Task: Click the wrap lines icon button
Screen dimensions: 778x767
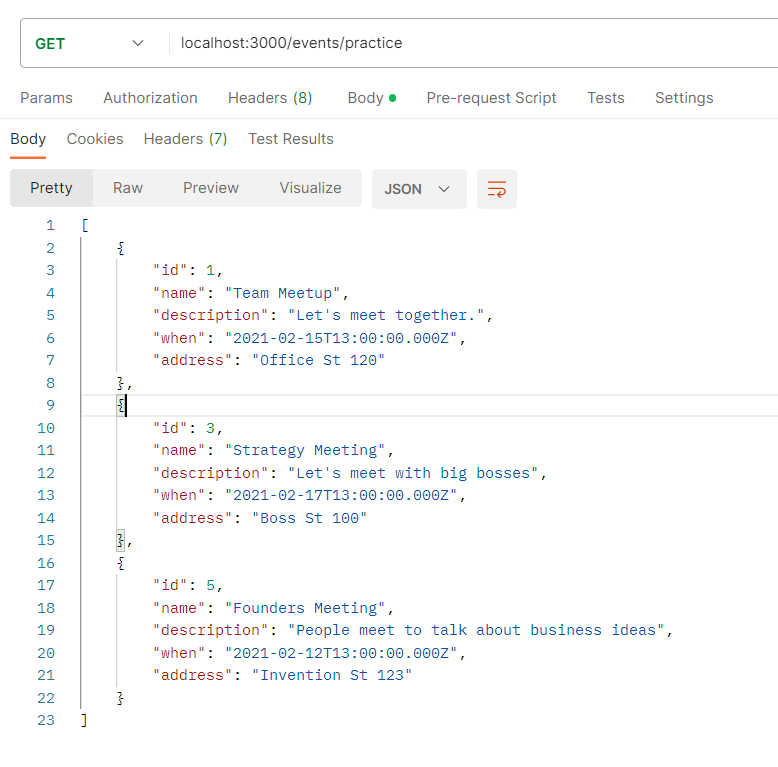Action: pos(496,189)
